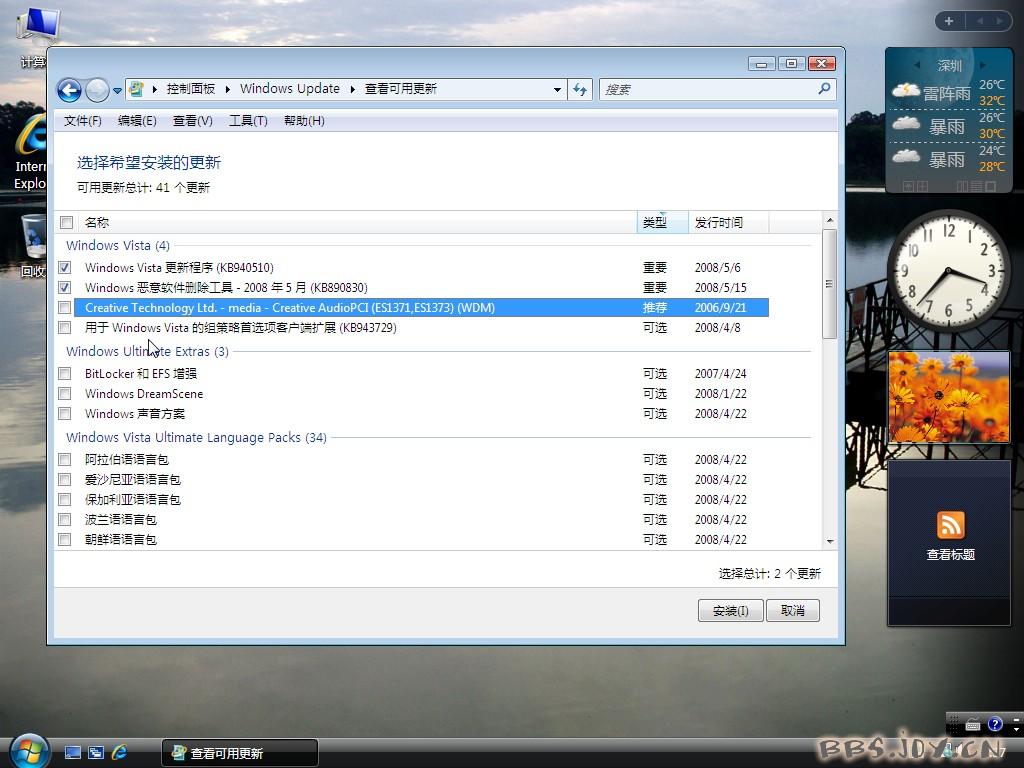Collapse the Windows Ultimate Extras (3) group
The width and height of the screenshot is (1024, 768).
pyautogui.click(x=148, y=351)
